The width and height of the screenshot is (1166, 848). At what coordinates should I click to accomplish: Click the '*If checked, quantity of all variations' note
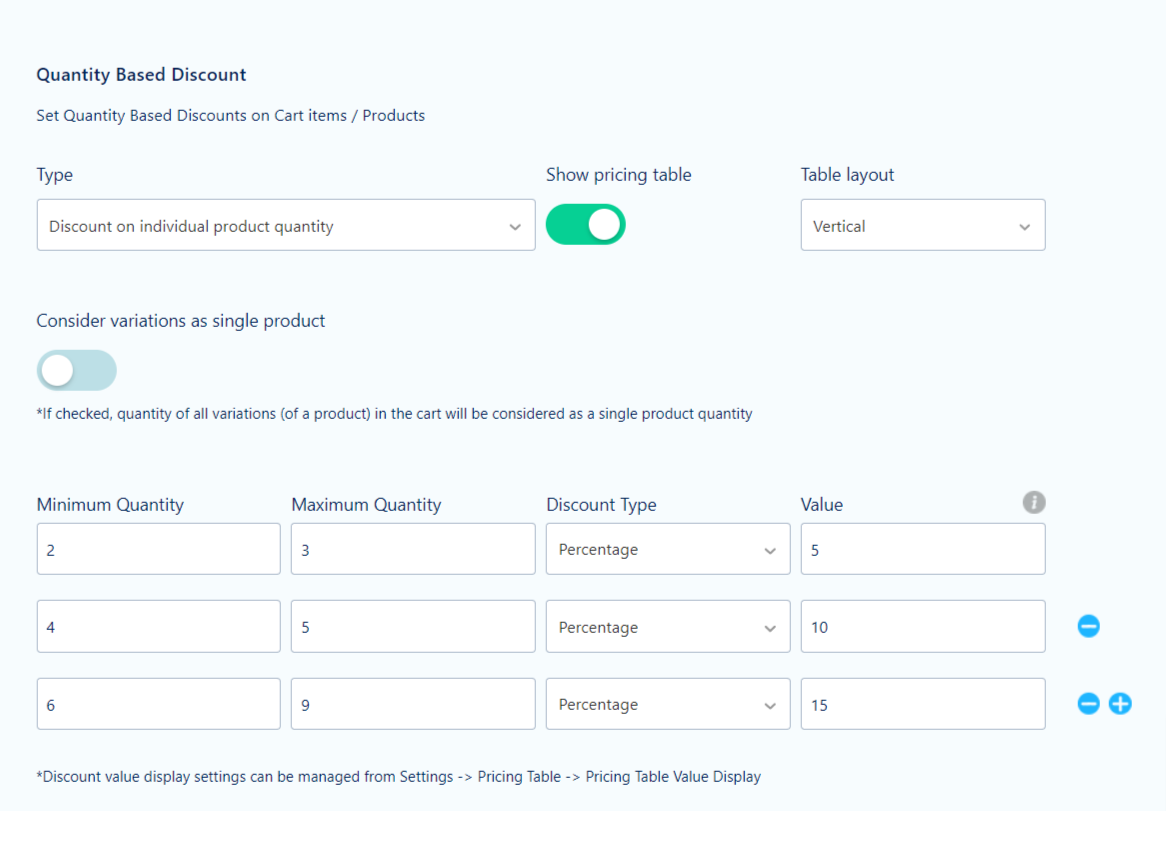394,414
